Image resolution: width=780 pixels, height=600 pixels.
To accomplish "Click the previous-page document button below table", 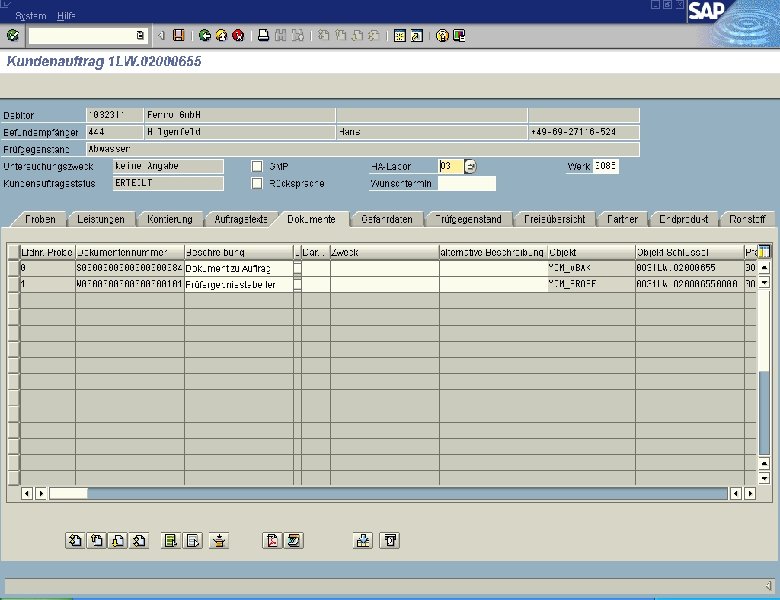I will (97, 540).
